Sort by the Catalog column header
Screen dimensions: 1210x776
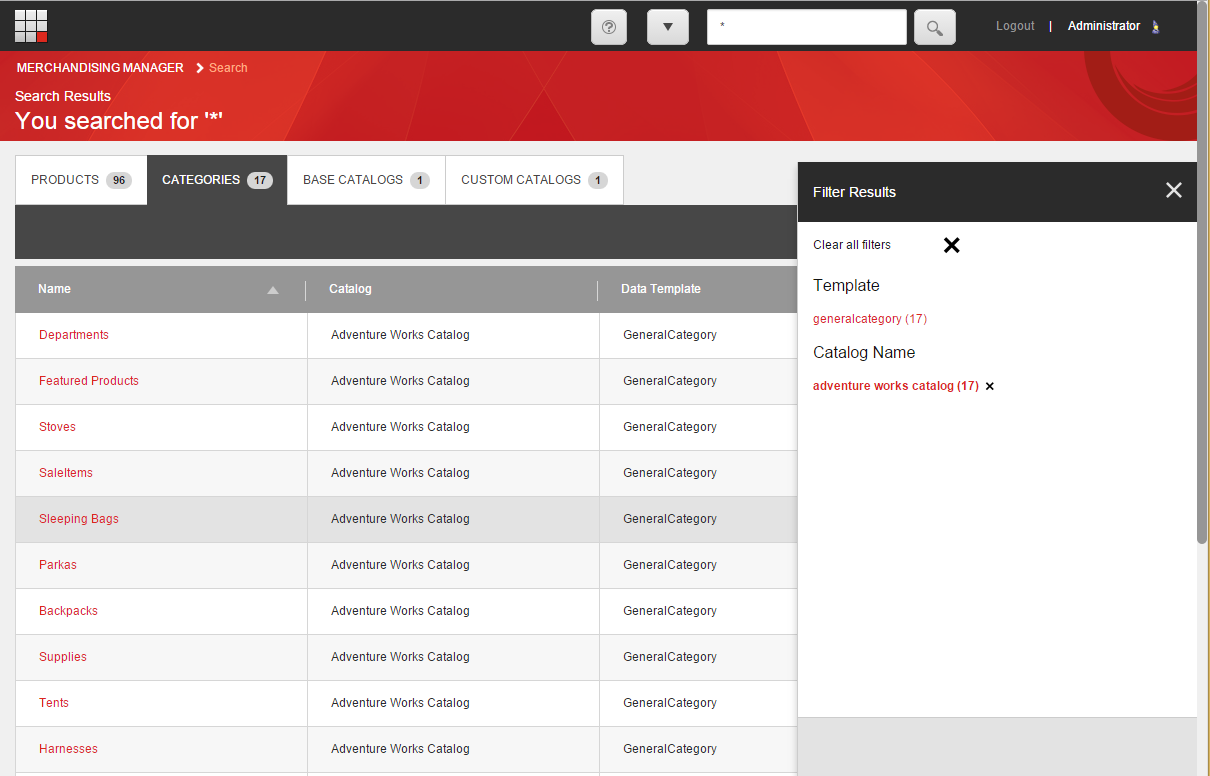350,289
